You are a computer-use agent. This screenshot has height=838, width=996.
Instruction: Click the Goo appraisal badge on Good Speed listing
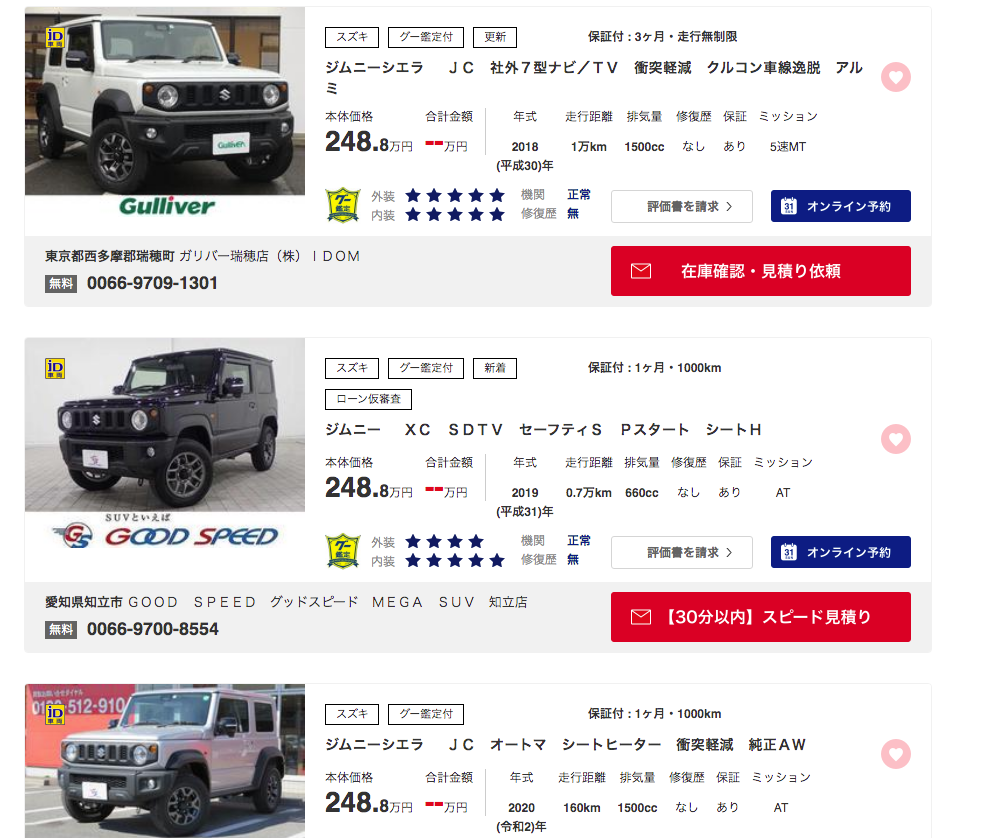343,551
